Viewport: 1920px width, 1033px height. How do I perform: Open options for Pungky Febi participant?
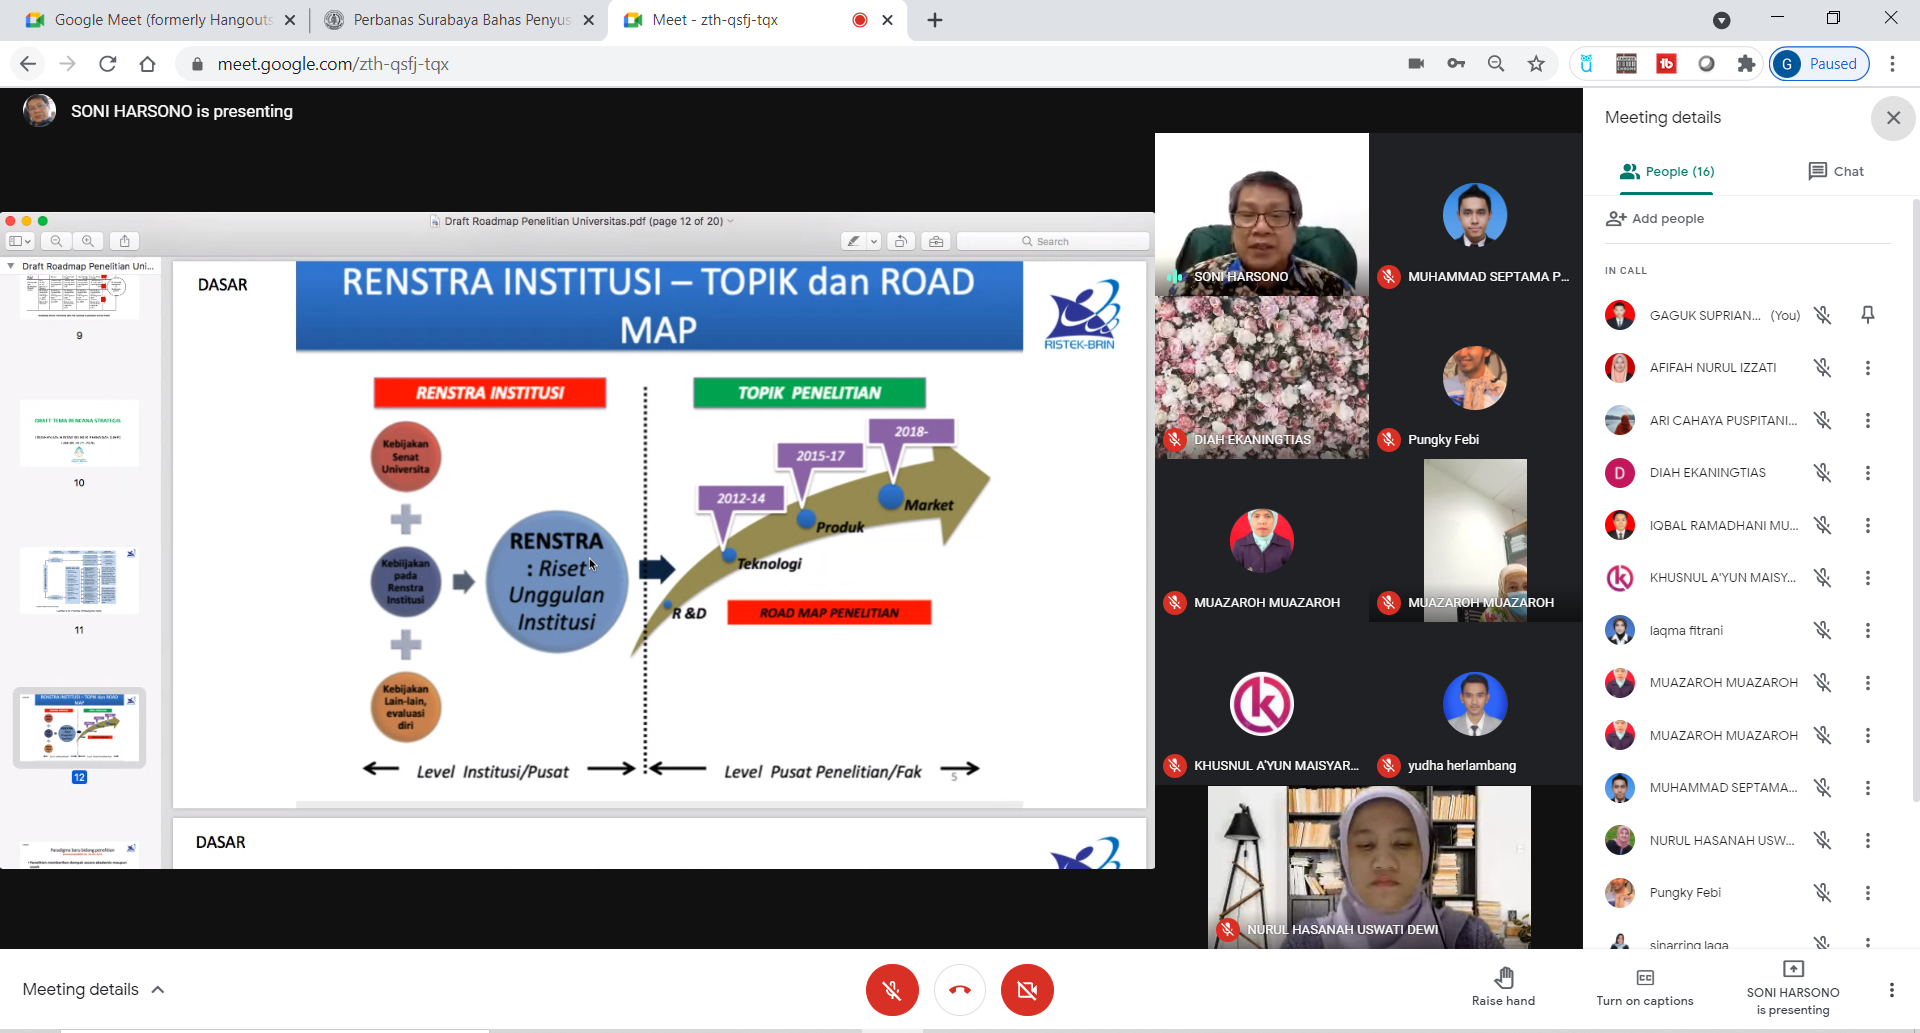1867,893
